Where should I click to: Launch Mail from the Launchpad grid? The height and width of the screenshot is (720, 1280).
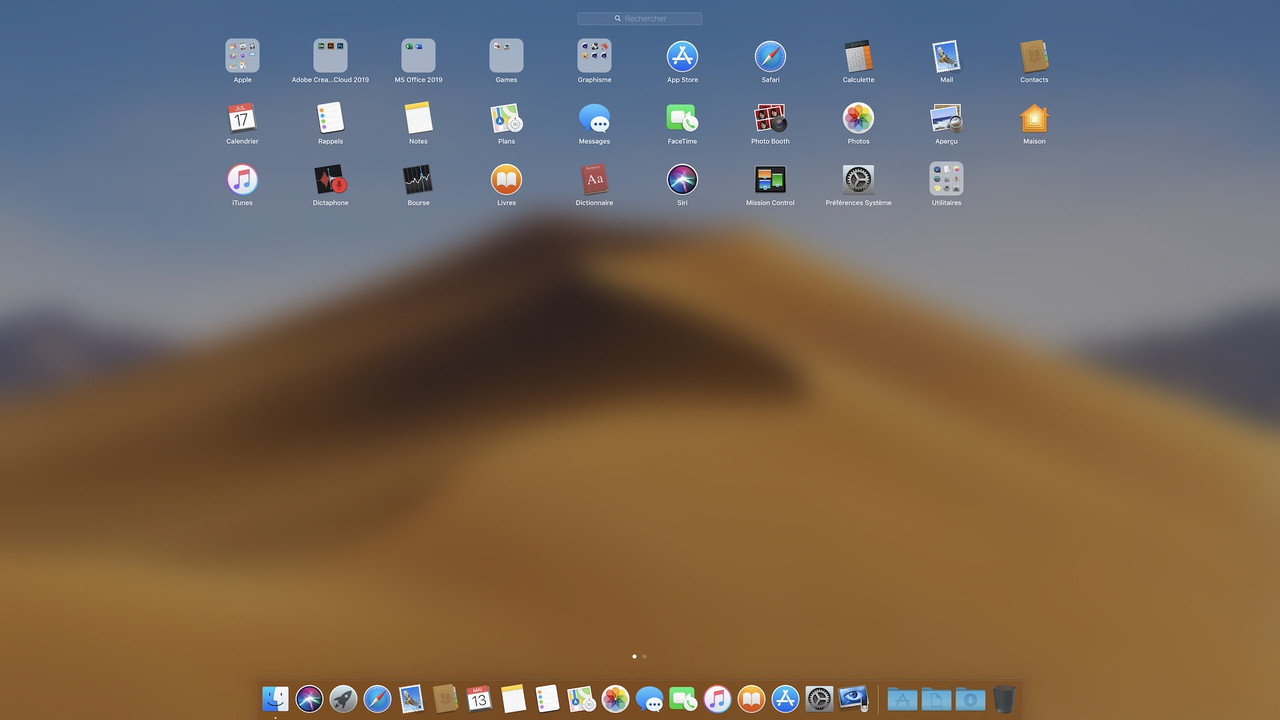[x=946, y=56]
